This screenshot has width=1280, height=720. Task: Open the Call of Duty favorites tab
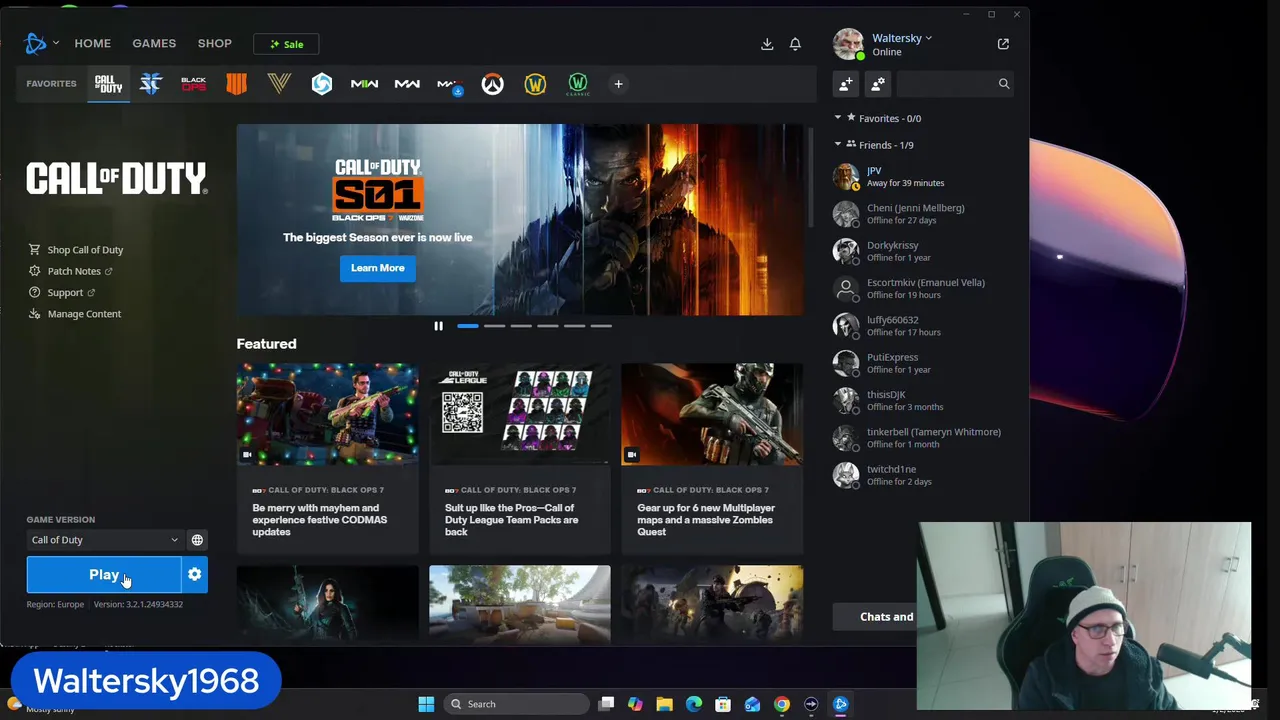pyautogui.click(x=108, y=84)
